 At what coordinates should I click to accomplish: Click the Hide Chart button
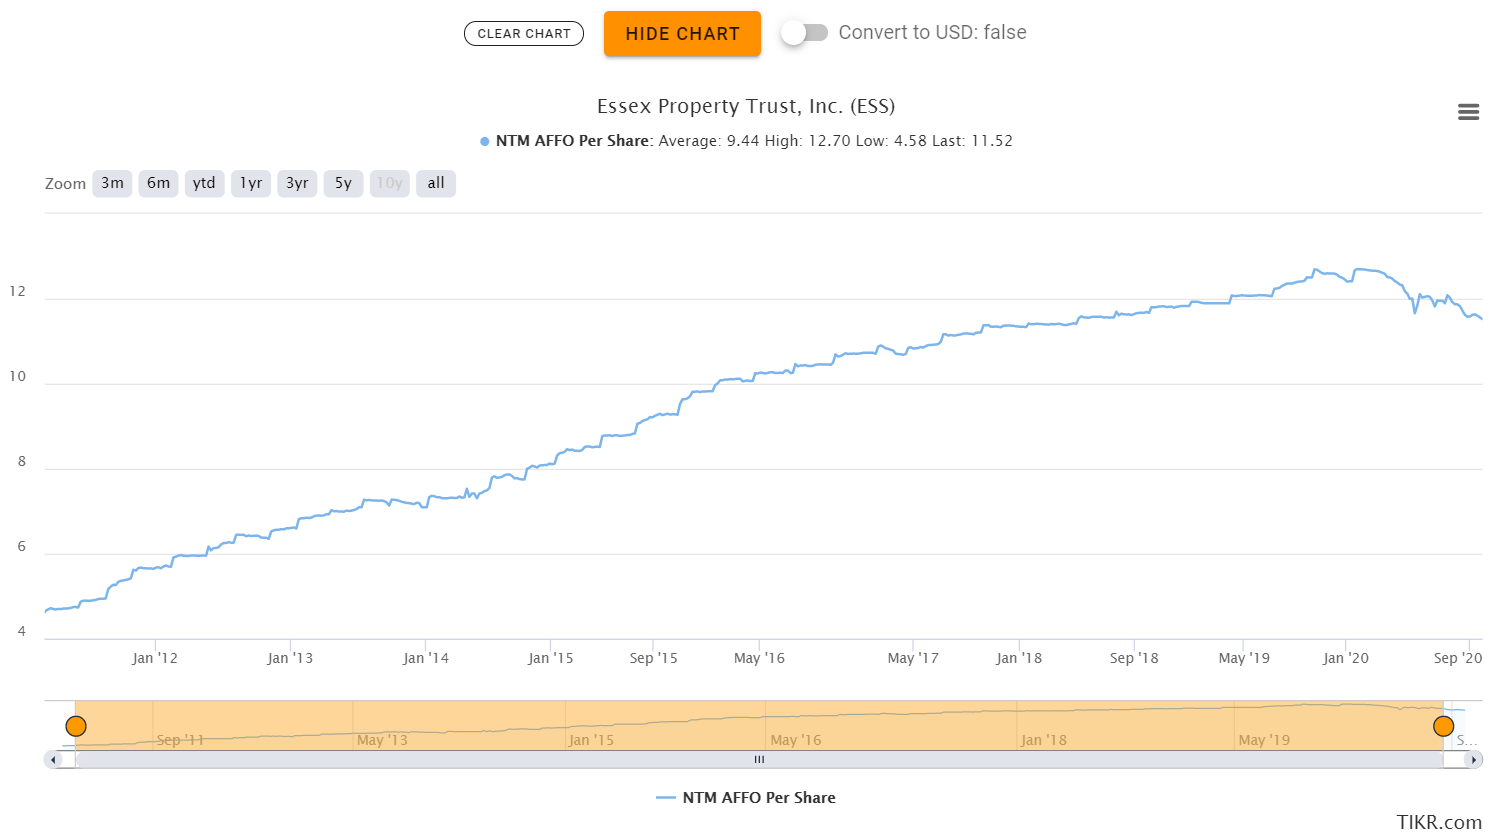coord(682,33)
